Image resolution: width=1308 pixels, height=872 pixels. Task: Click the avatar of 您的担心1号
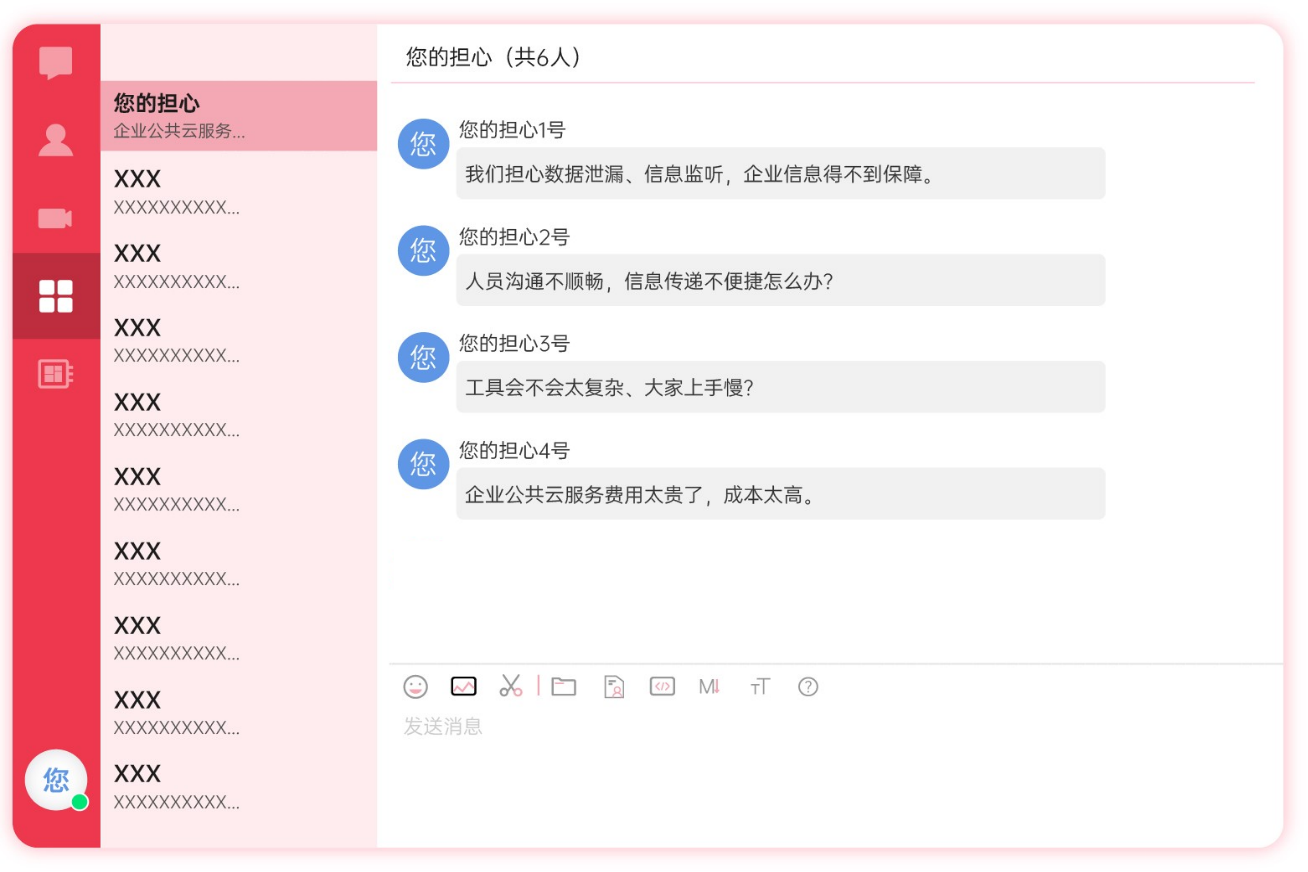423,144
